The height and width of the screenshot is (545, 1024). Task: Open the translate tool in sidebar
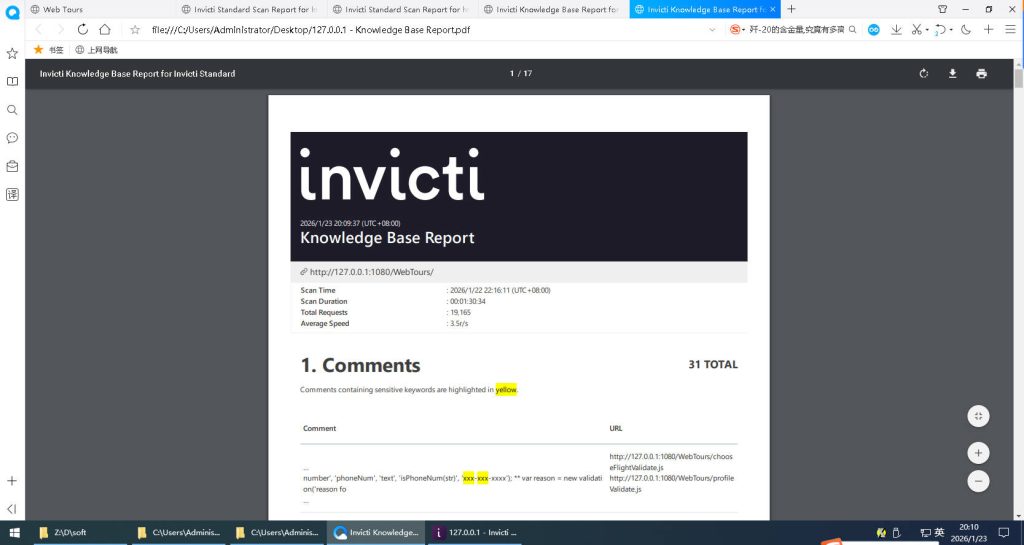(x=12, y=194)
